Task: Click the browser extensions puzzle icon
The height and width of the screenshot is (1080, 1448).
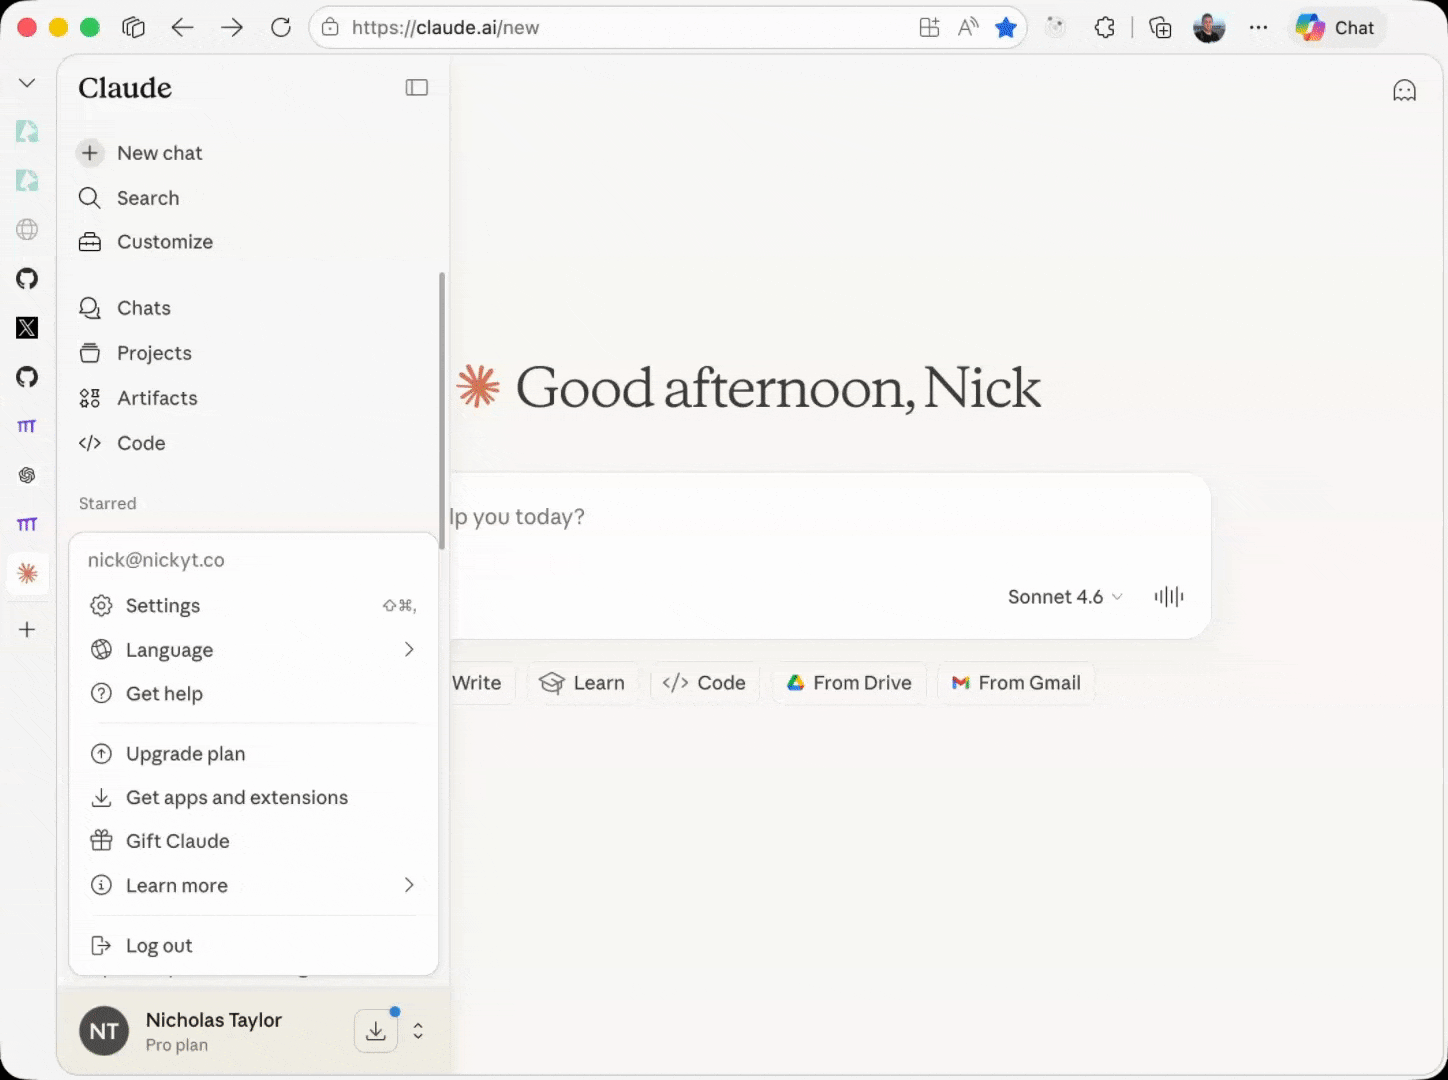Action: 1104,27
